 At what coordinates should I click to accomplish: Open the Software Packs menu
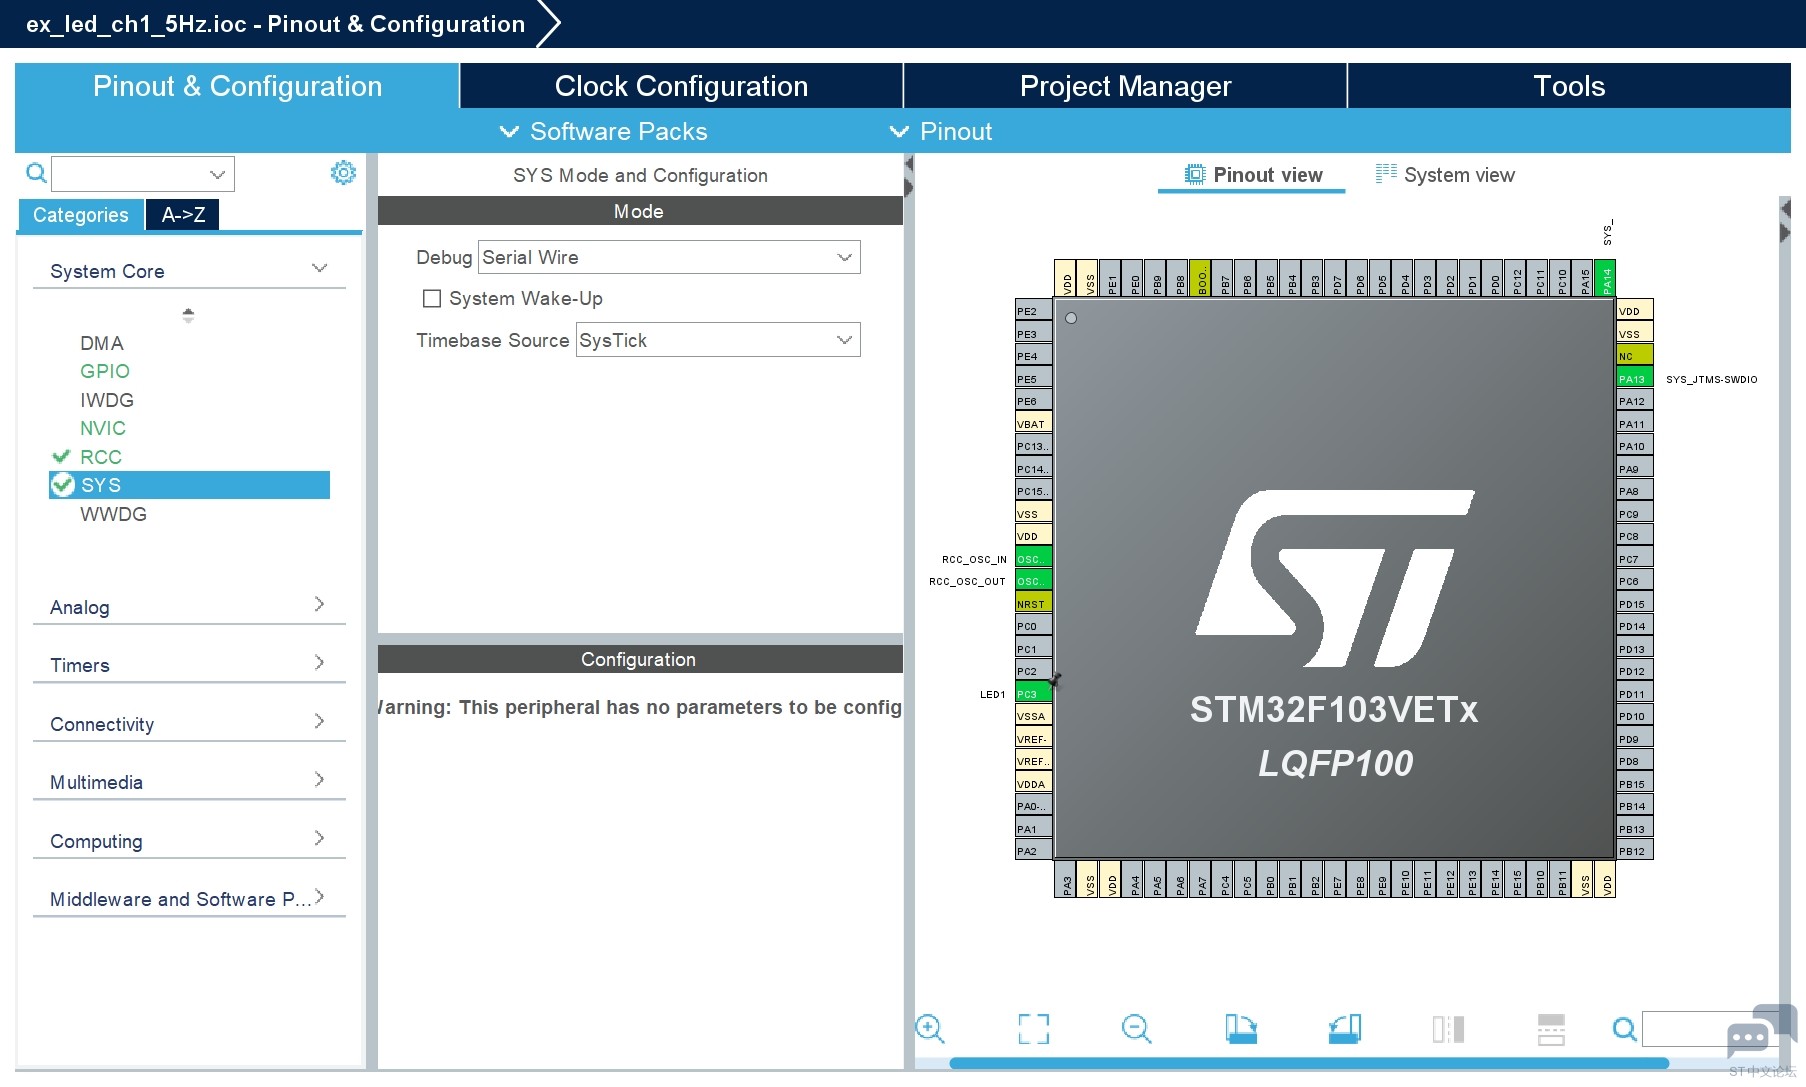pyautogui.click(x=603, y=131)
